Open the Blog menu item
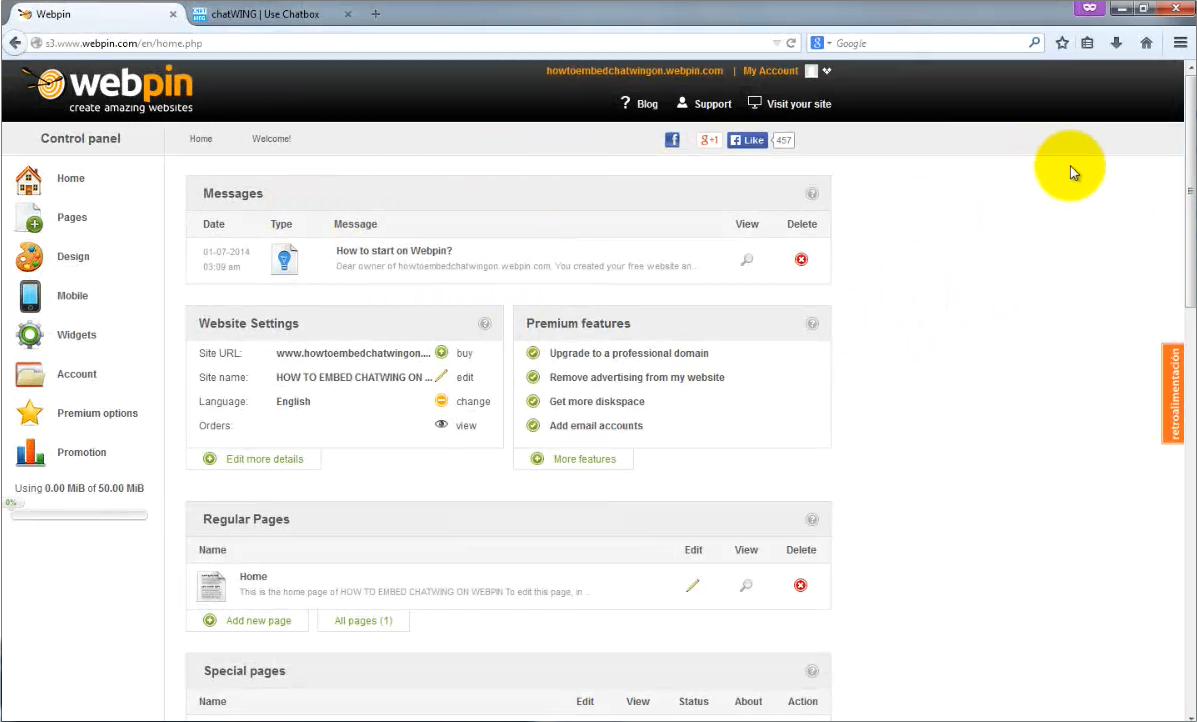This screenshot has width=1197, height=722. [x=639, y=104]
